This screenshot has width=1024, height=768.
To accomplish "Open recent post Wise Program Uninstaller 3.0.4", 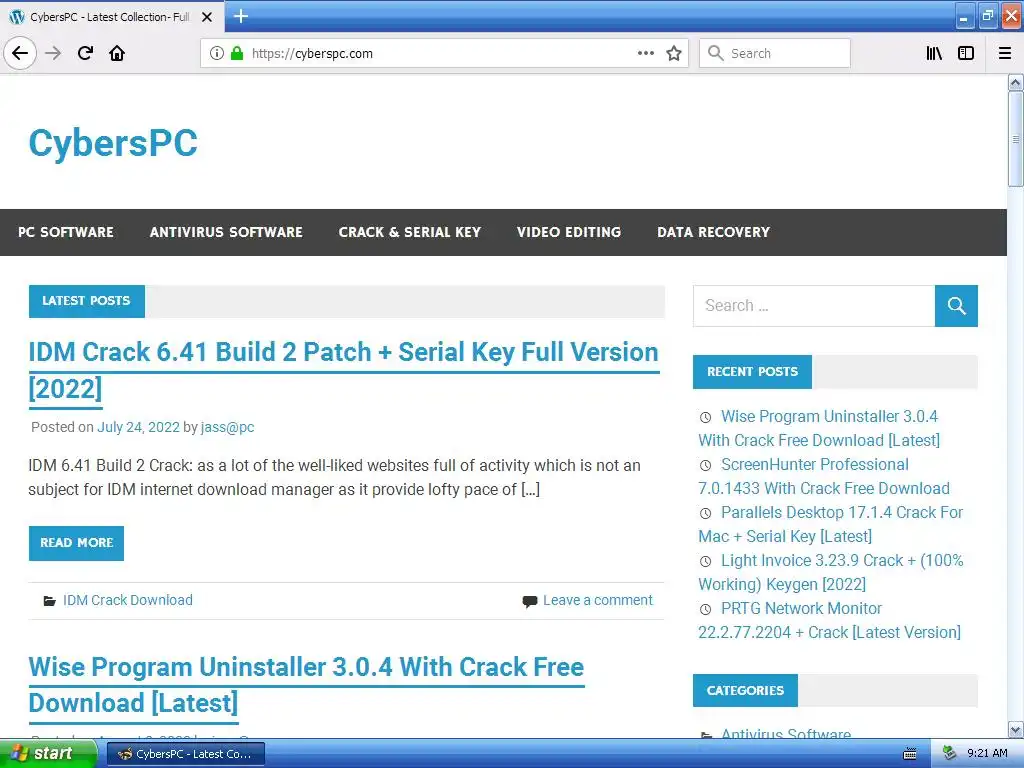I will [819, 428].
